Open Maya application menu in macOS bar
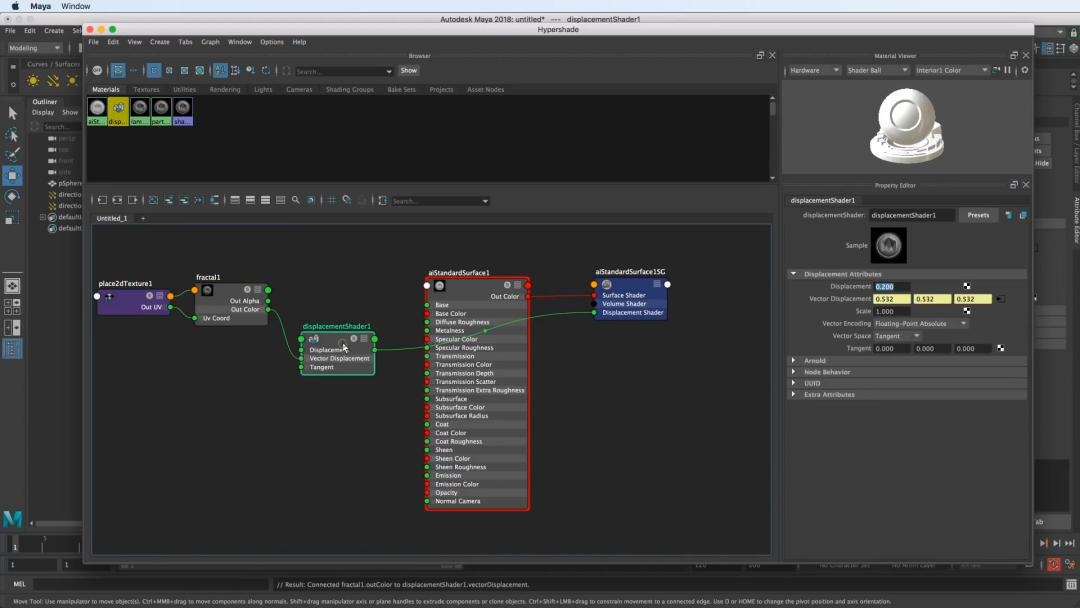This screenshot has width=1080, height=608. point(41,6)
